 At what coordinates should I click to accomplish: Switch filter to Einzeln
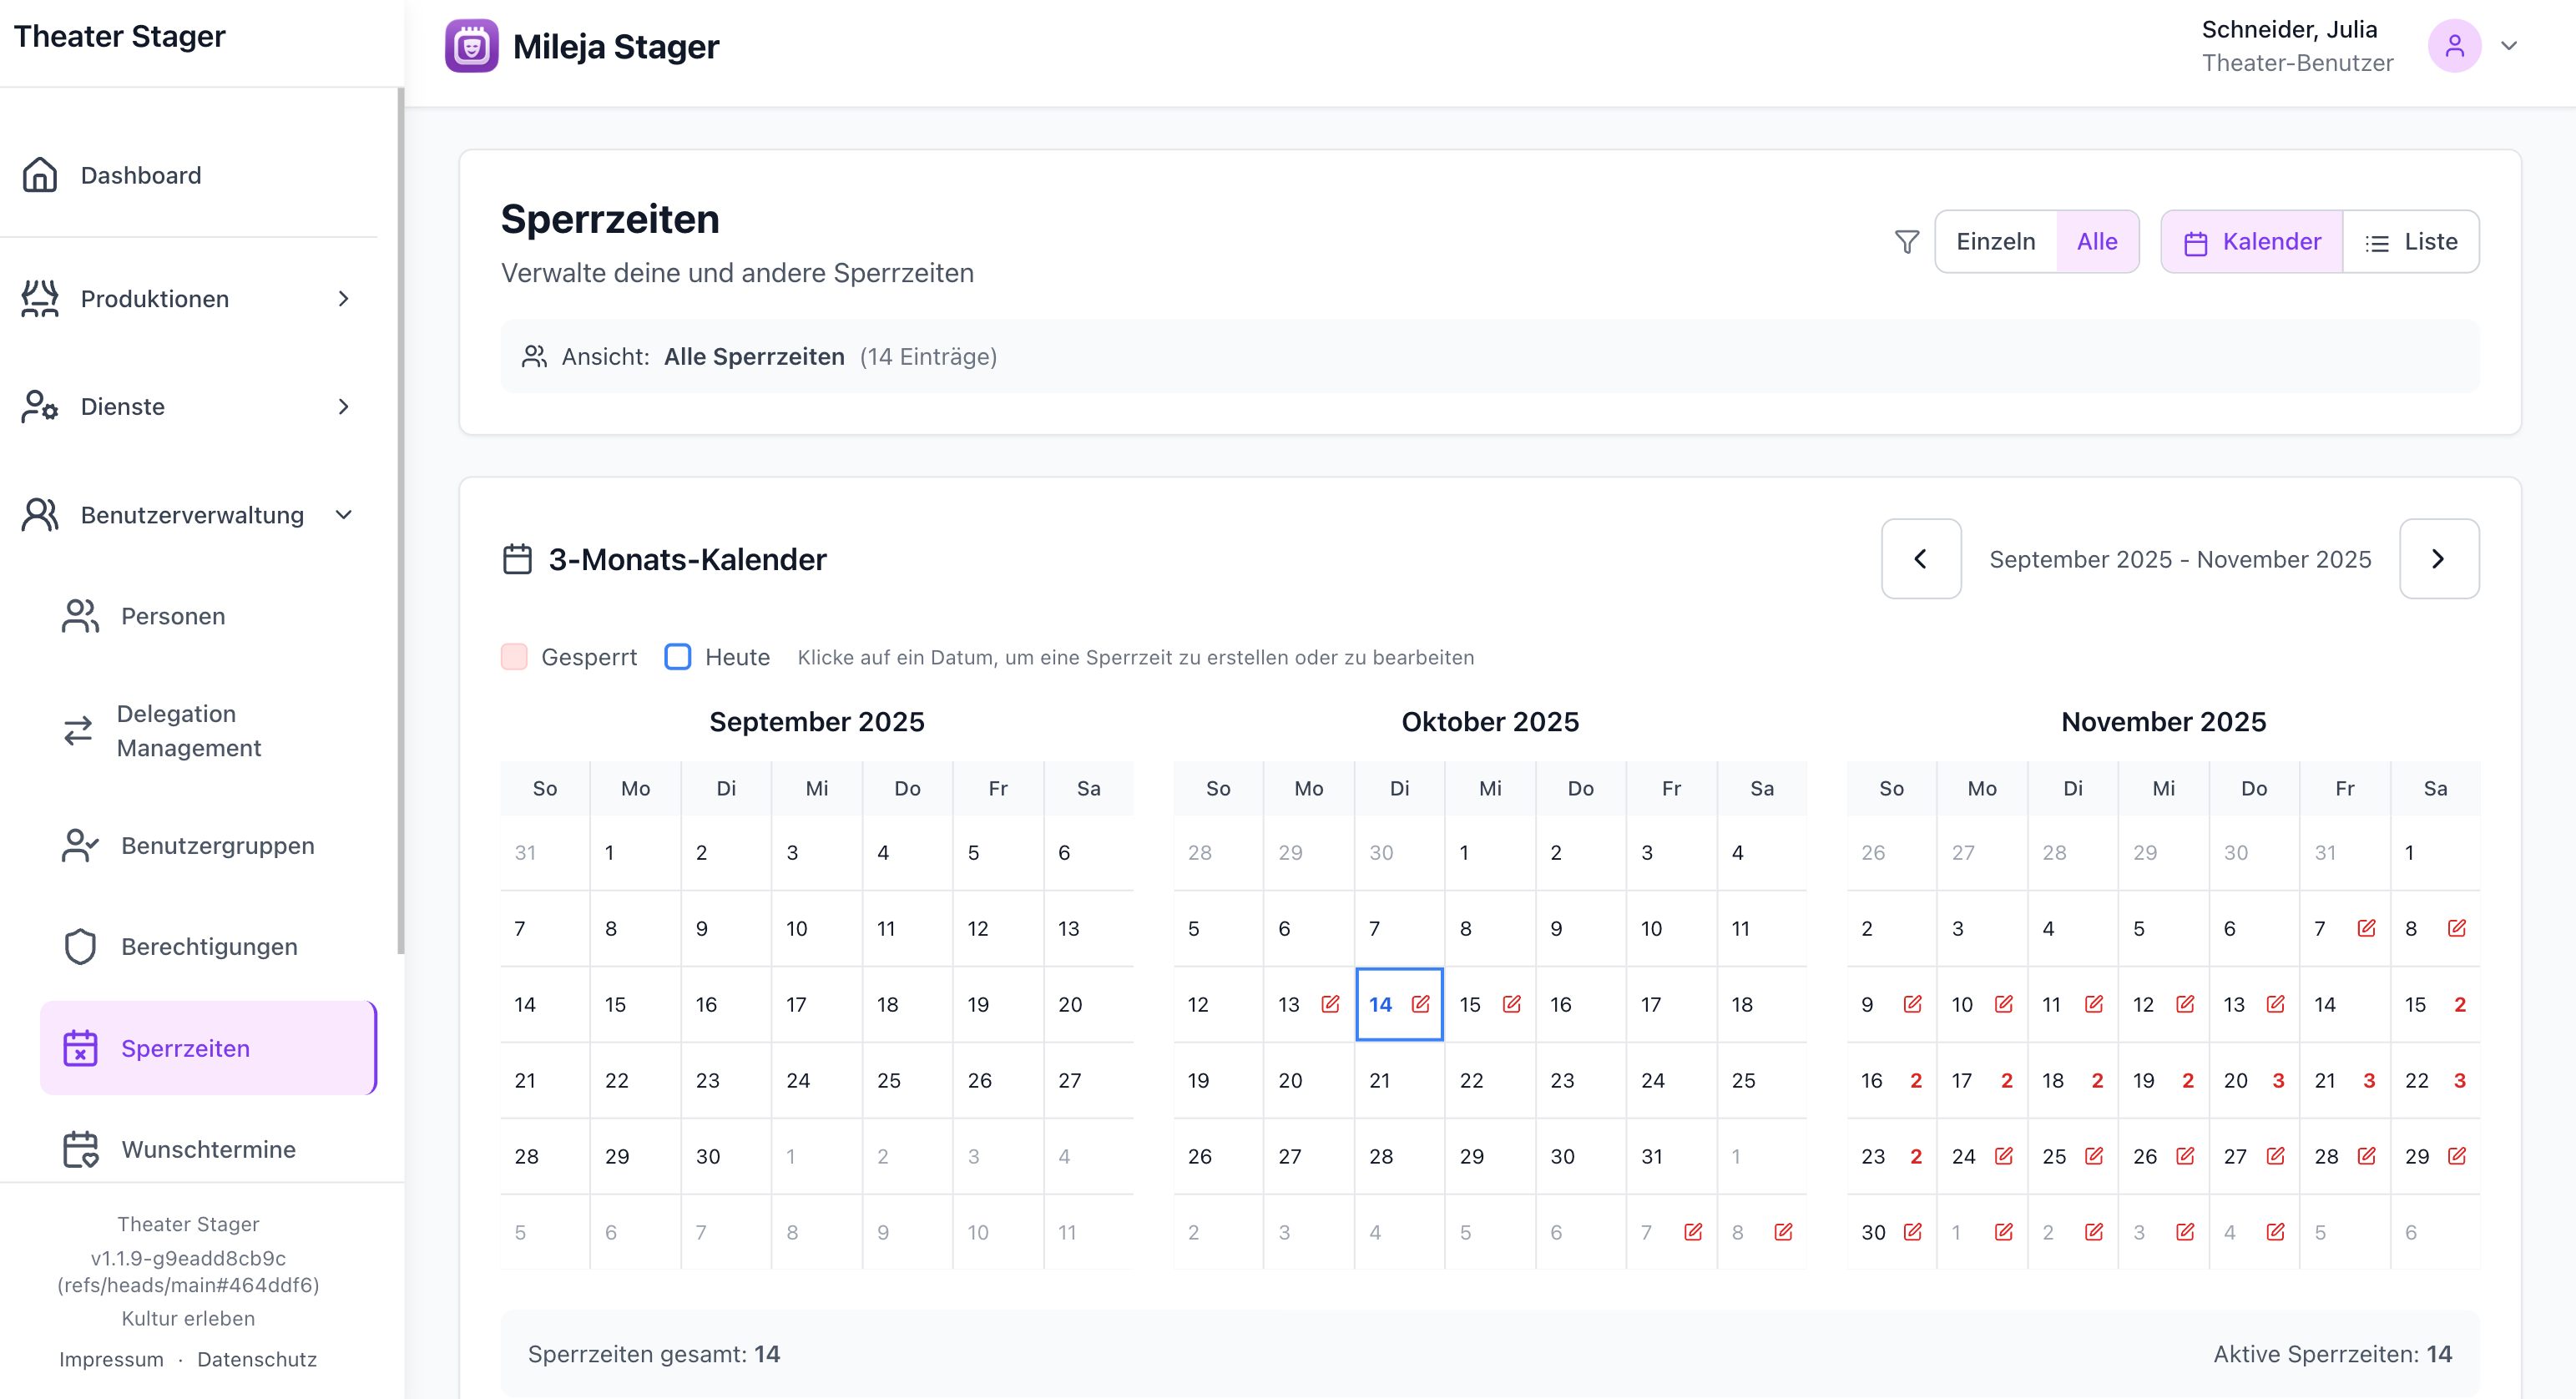pyautogui.click(x=1995, y=242)
